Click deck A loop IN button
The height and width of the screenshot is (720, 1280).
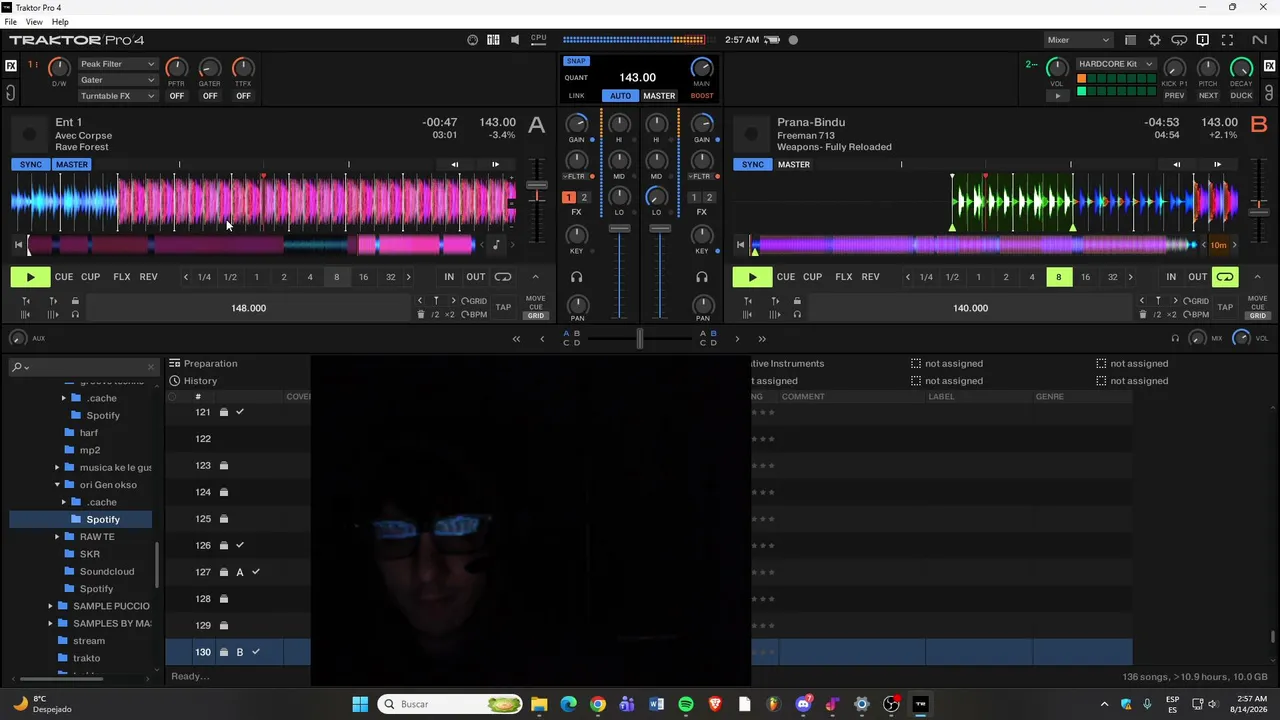(x=449, y=277)
